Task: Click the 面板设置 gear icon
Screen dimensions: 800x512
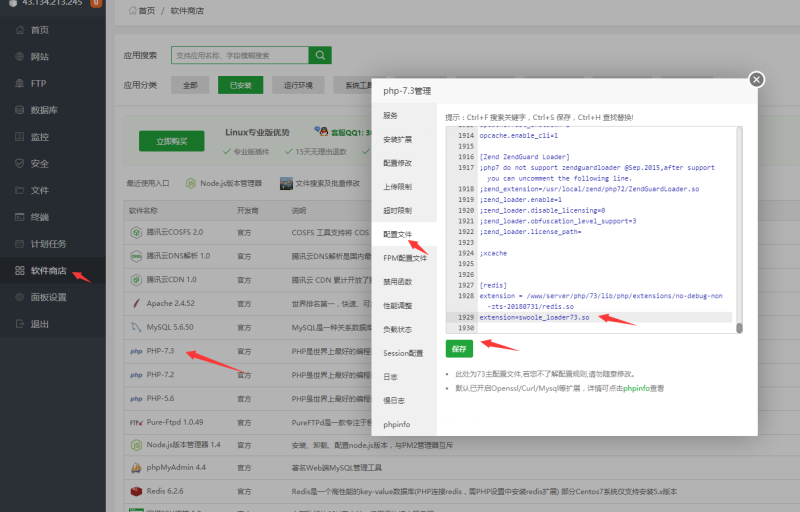Action: coord(19,297)
